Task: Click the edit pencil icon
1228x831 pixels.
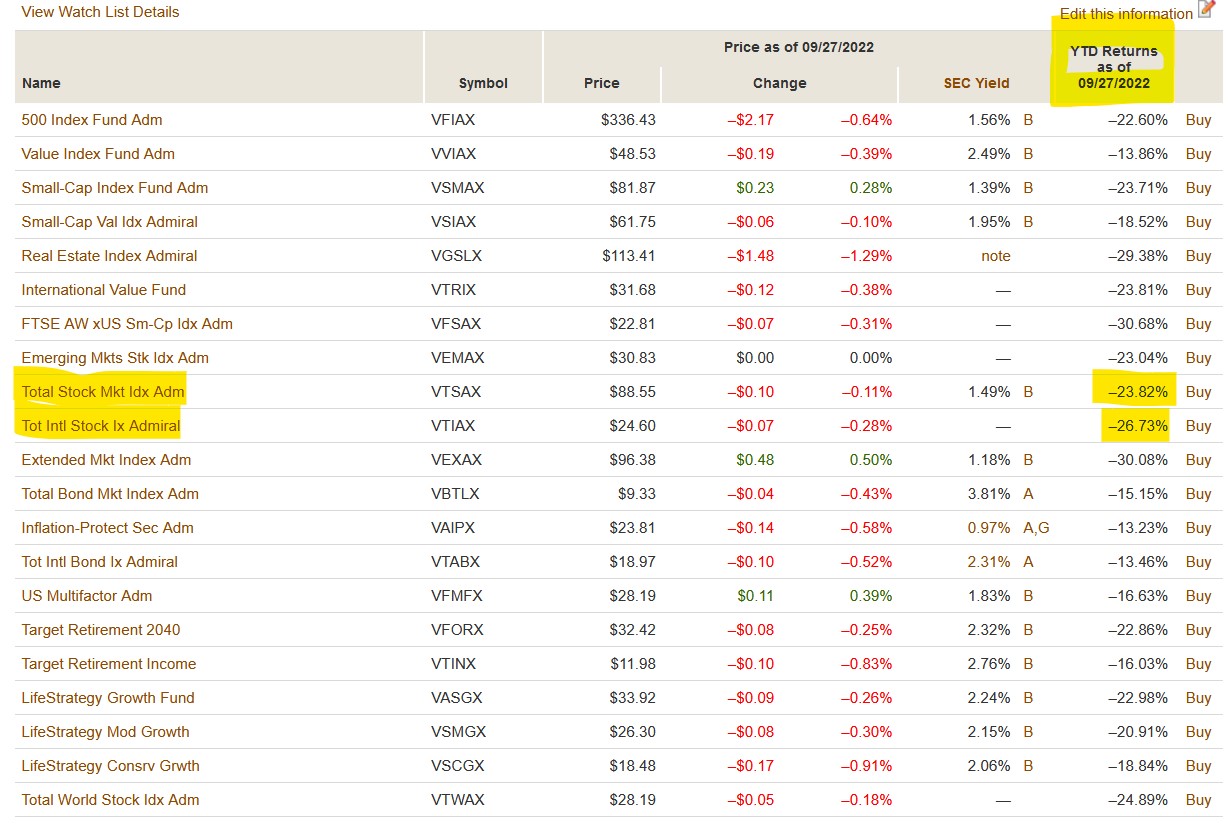Action: [1205, 9]
